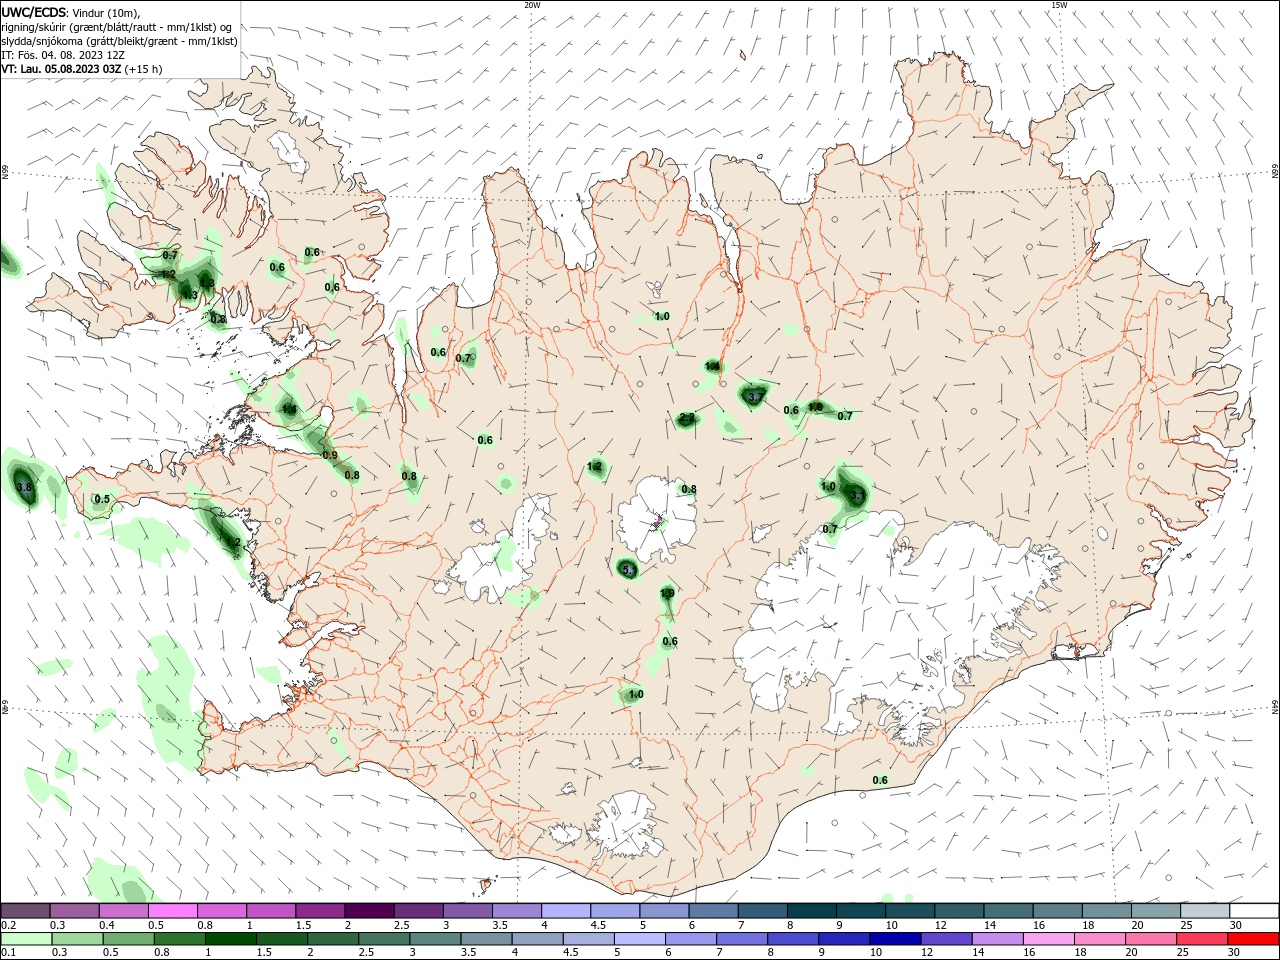Viewport: 1280px width, 960px height.
Task: Click the 0.9 precipitation value on the map
Action: click(x=330, y=455)
